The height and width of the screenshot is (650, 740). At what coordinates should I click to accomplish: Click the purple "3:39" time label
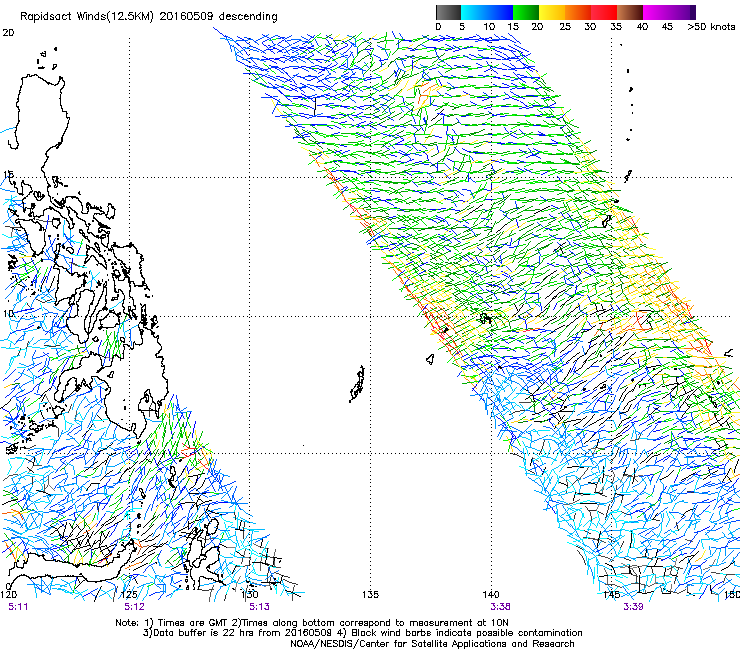(x=633, y=607)
